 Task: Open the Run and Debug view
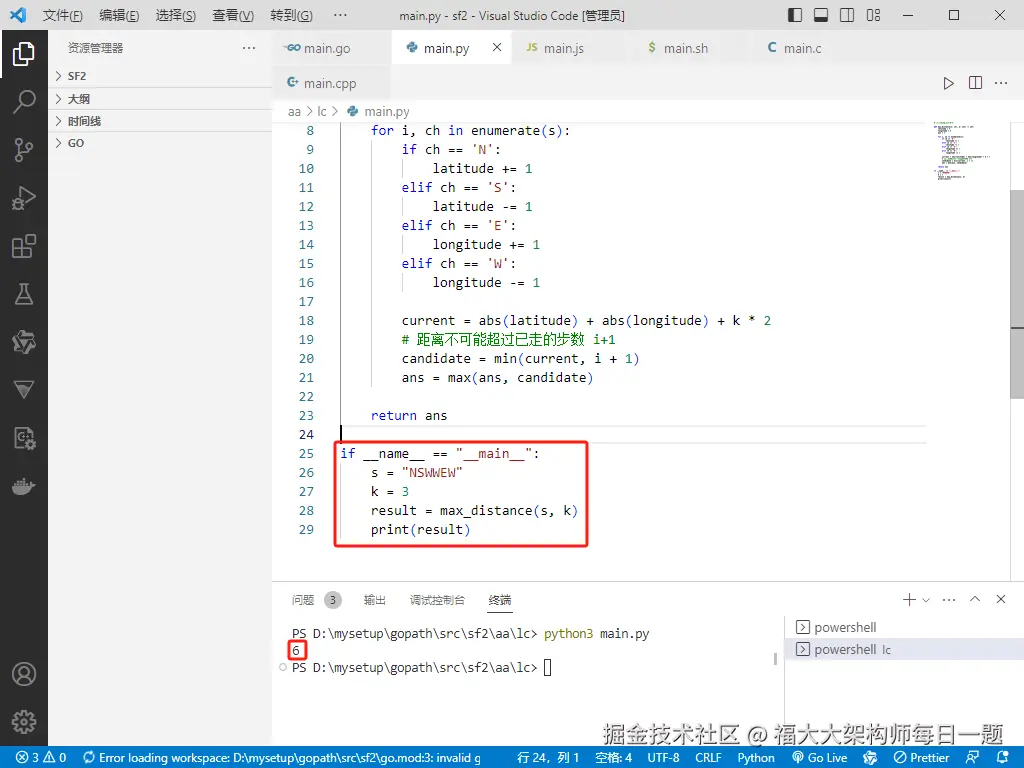coord(24,198)
